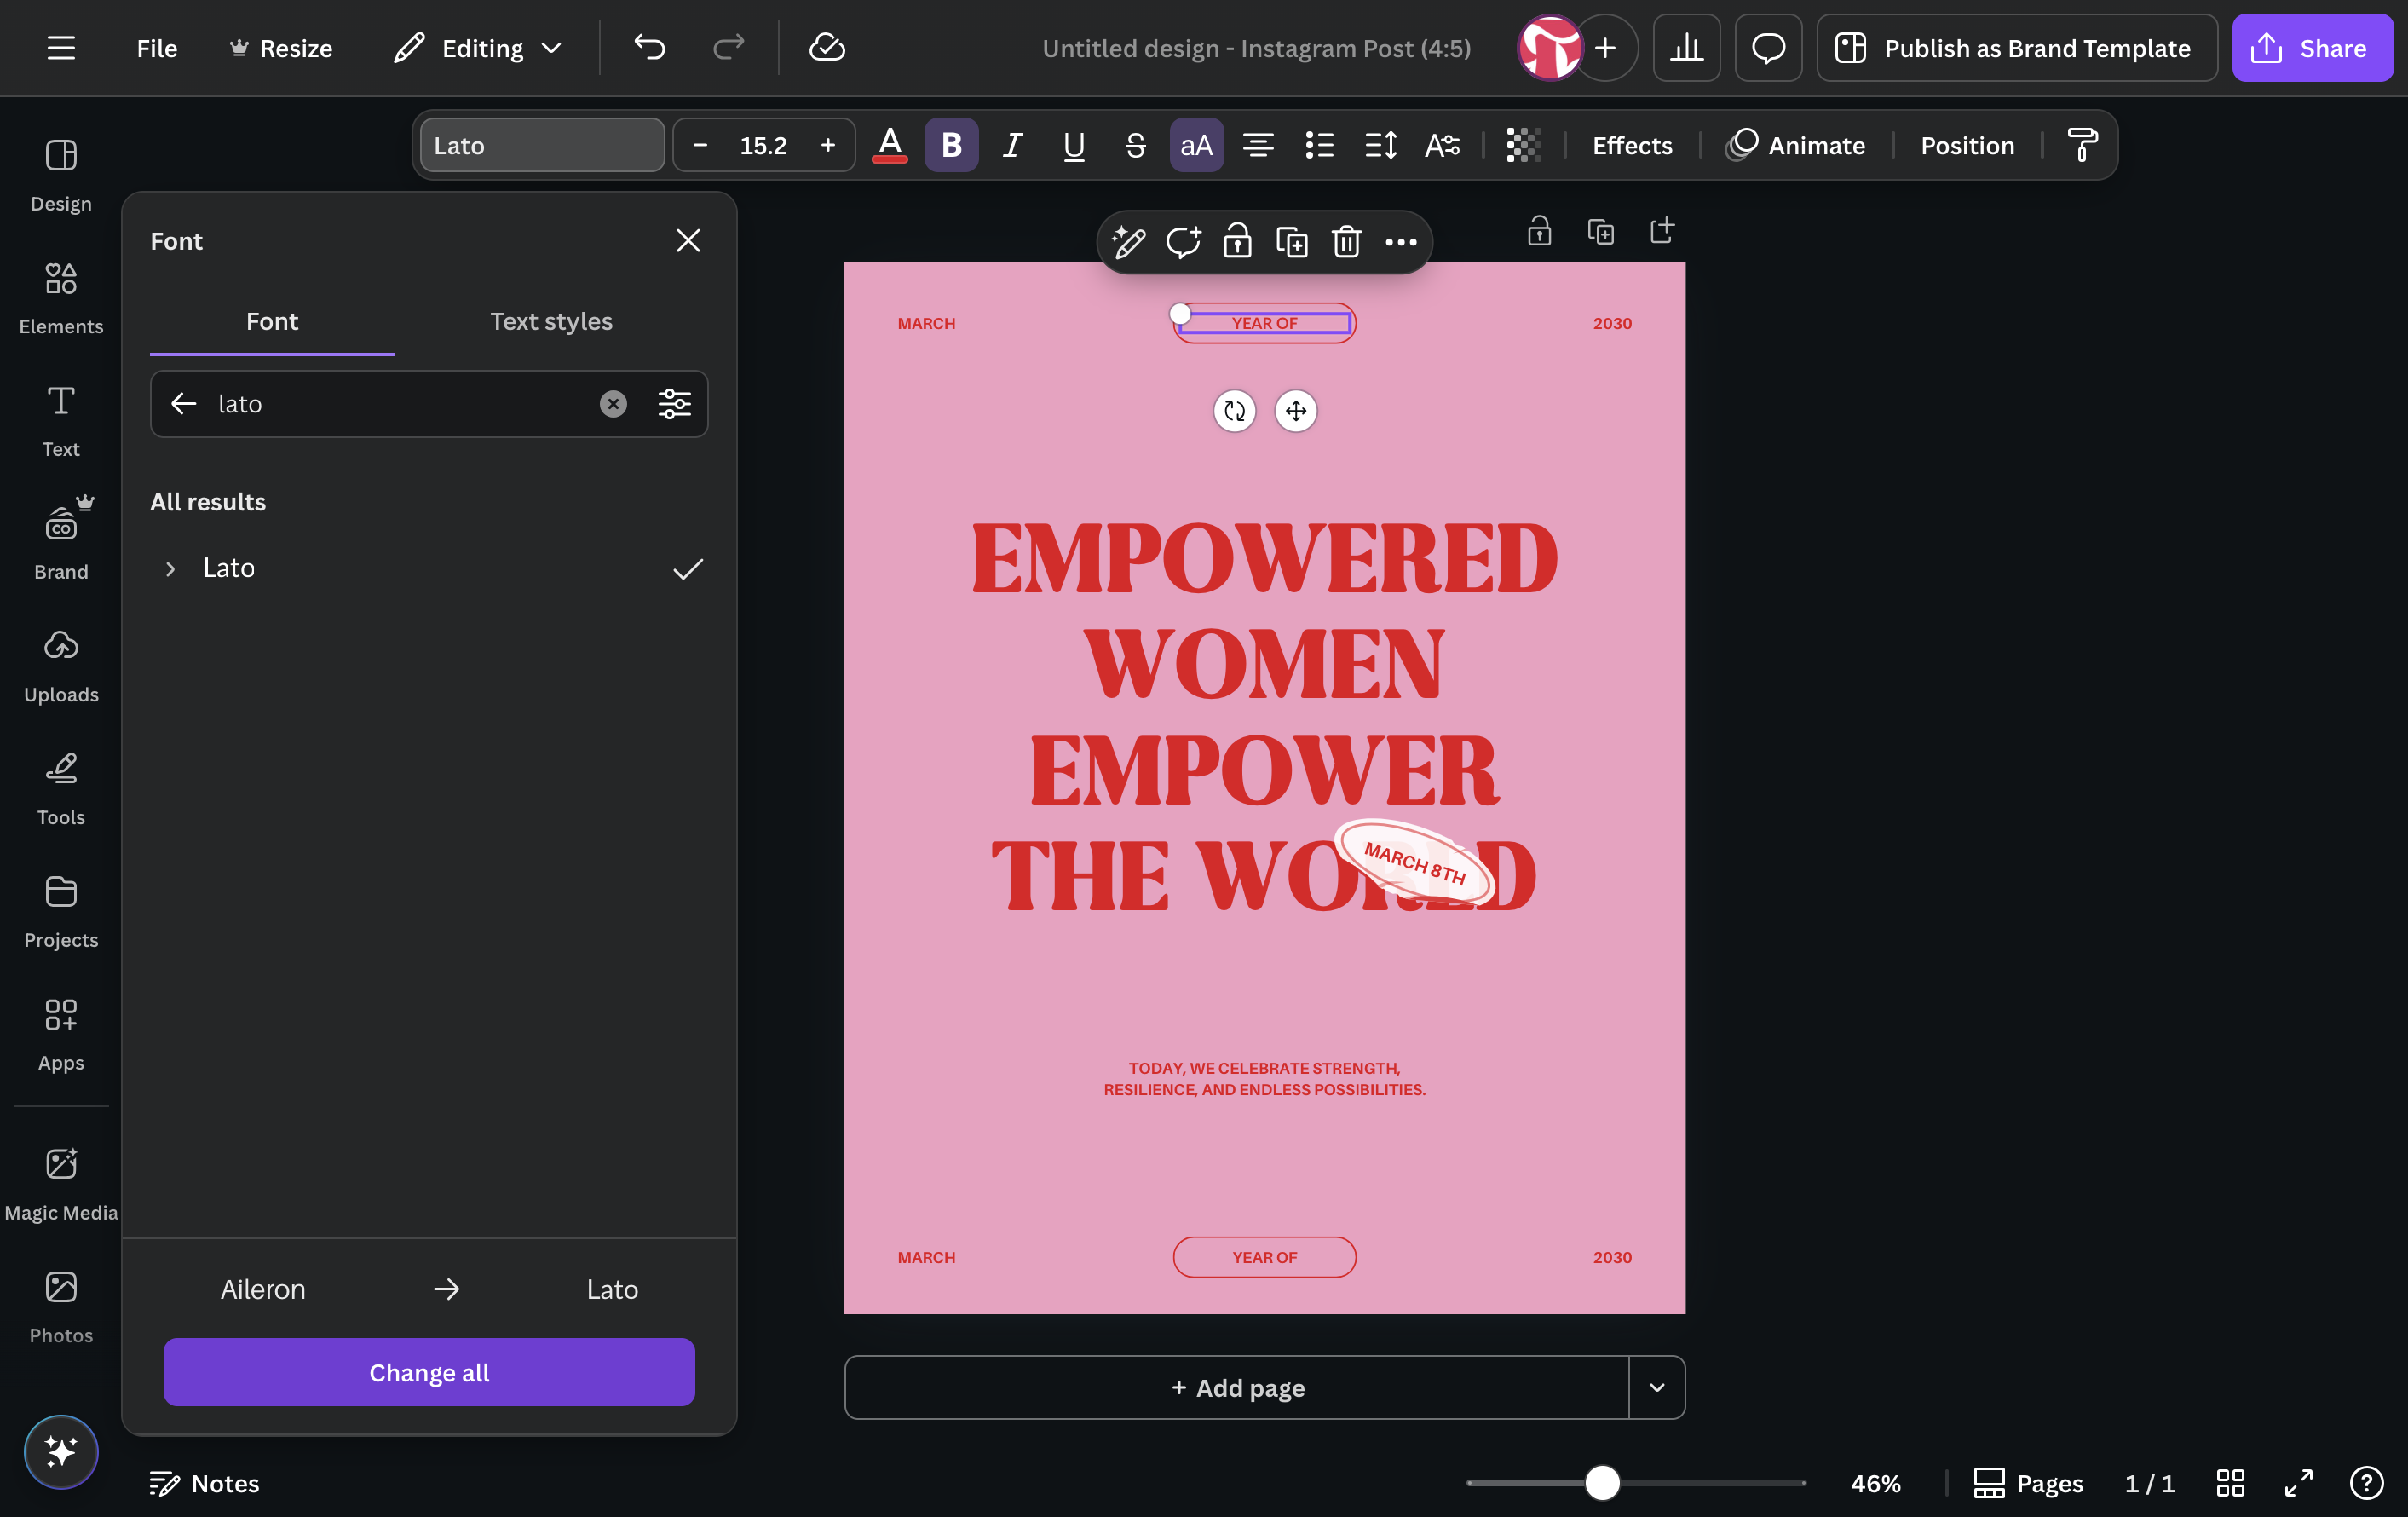Open more options ellipsis in floating toolbar

click(x=1400, y=242)
